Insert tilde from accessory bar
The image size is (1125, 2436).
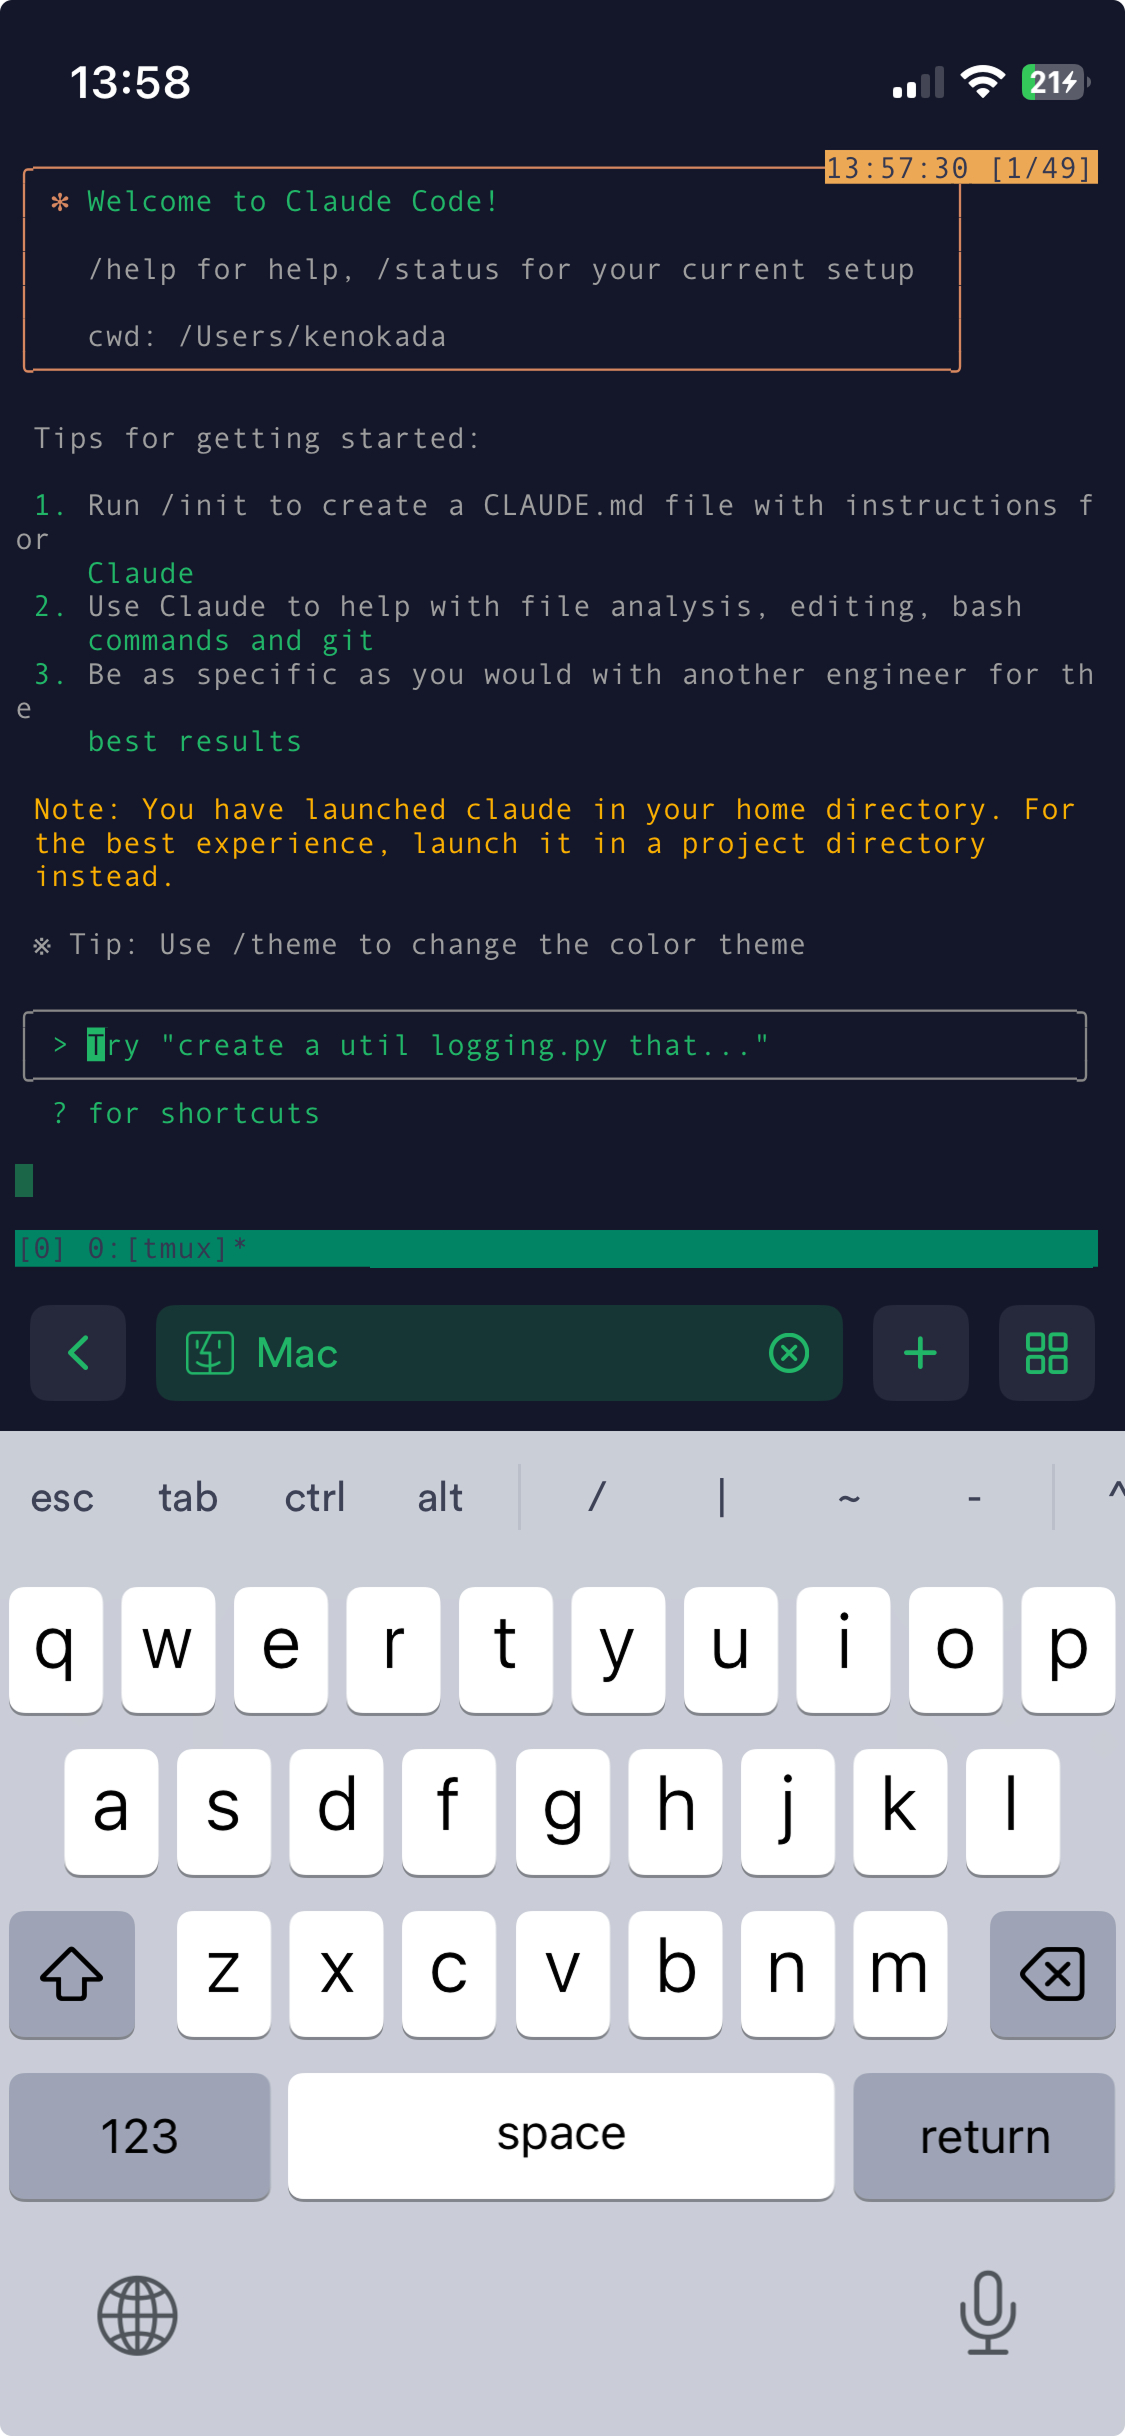tap(849, 1498)
